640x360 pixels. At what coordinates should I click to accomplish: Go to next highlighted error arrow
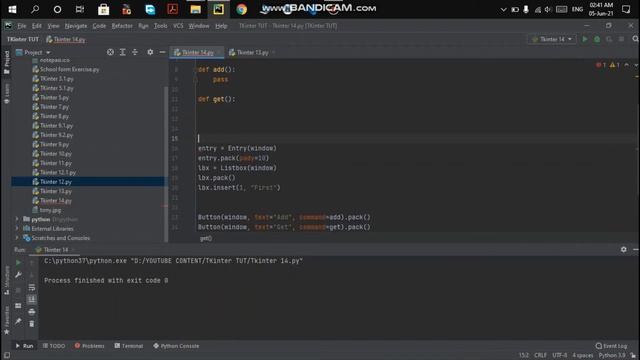point(636,65)
